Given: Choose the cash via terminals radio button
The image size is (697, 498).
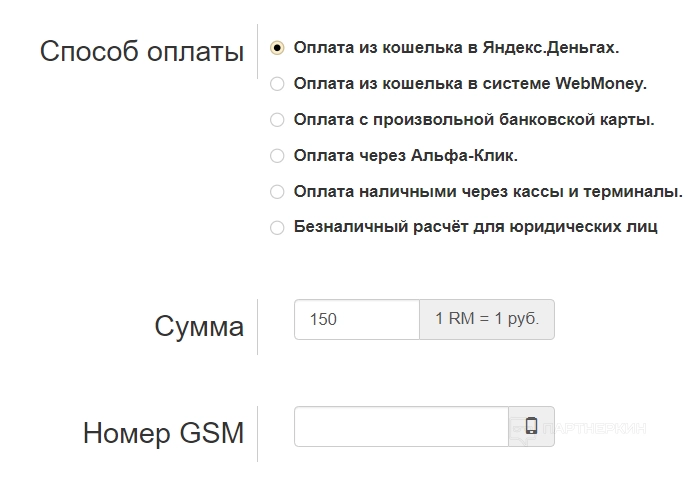Looking at the screenshot, I should coord(277,192).
